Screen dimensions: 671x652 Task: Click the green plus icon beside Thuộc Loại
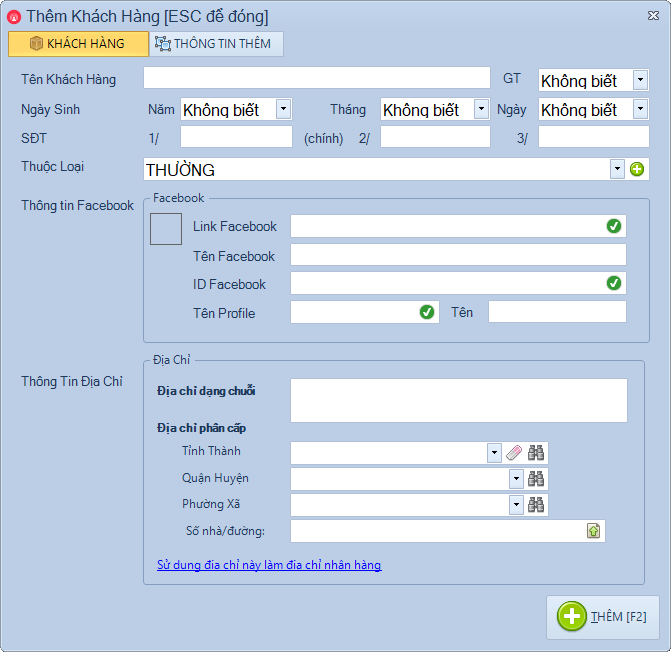pyautogui.click(x=637, y=169)
